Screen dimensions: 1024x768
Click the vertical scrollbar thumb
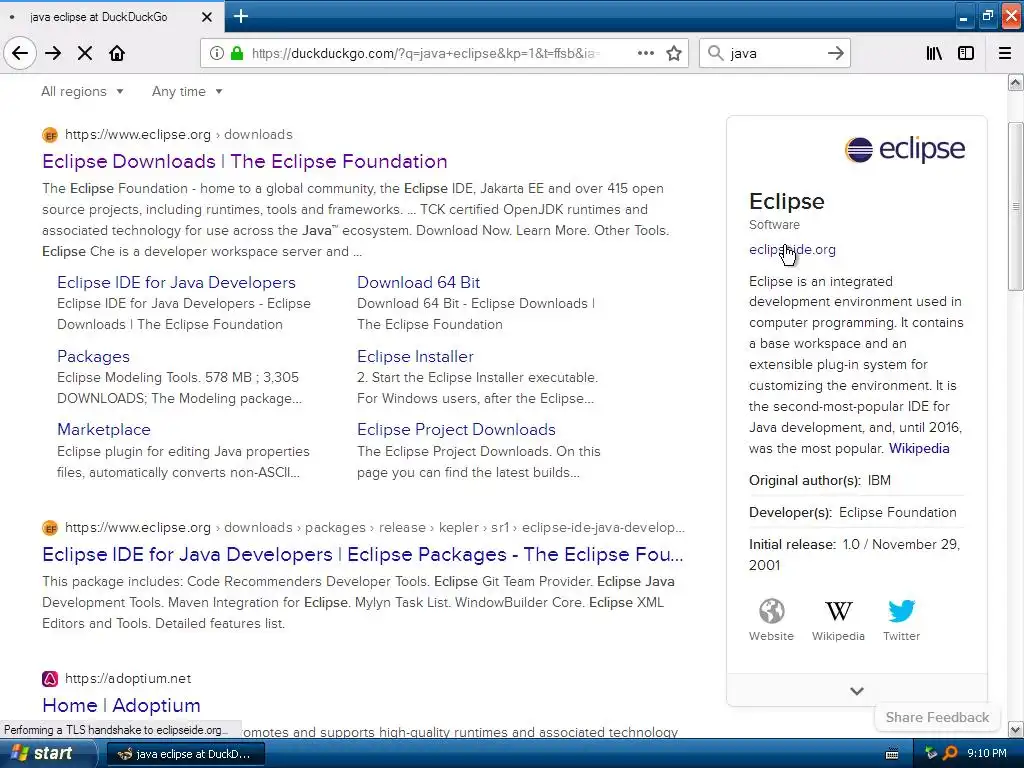click(x=1015, y=206)
